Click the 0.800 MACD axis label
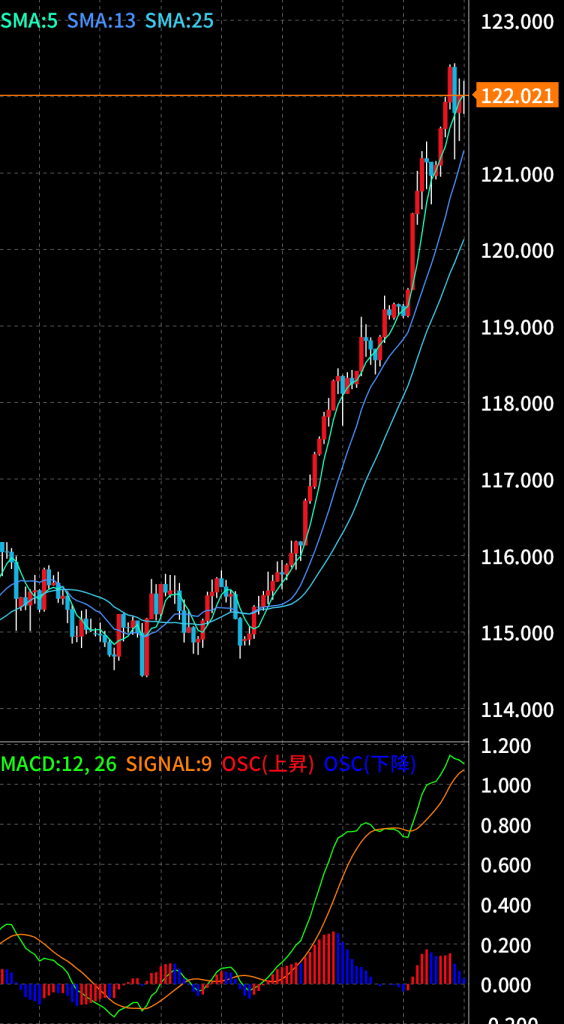 (x=506, y=826)
